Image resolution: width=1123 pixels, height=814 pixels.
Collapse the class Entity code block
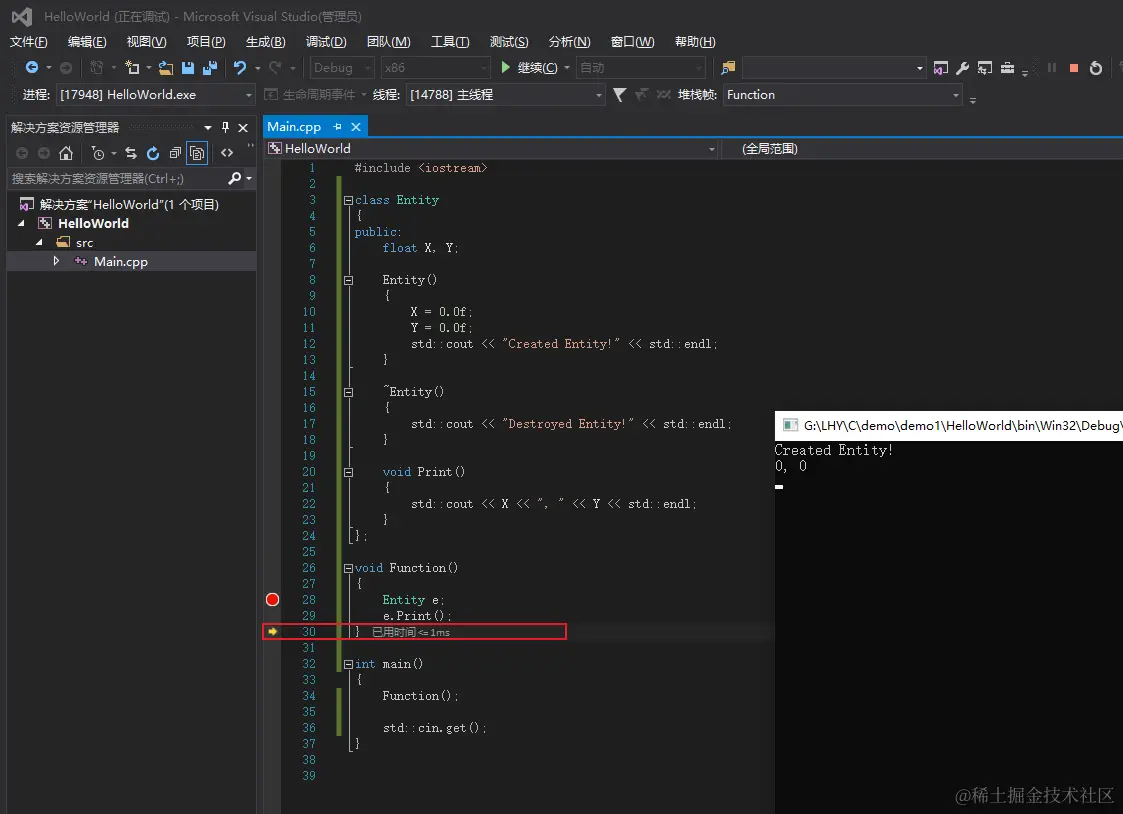tap(348, 200)
